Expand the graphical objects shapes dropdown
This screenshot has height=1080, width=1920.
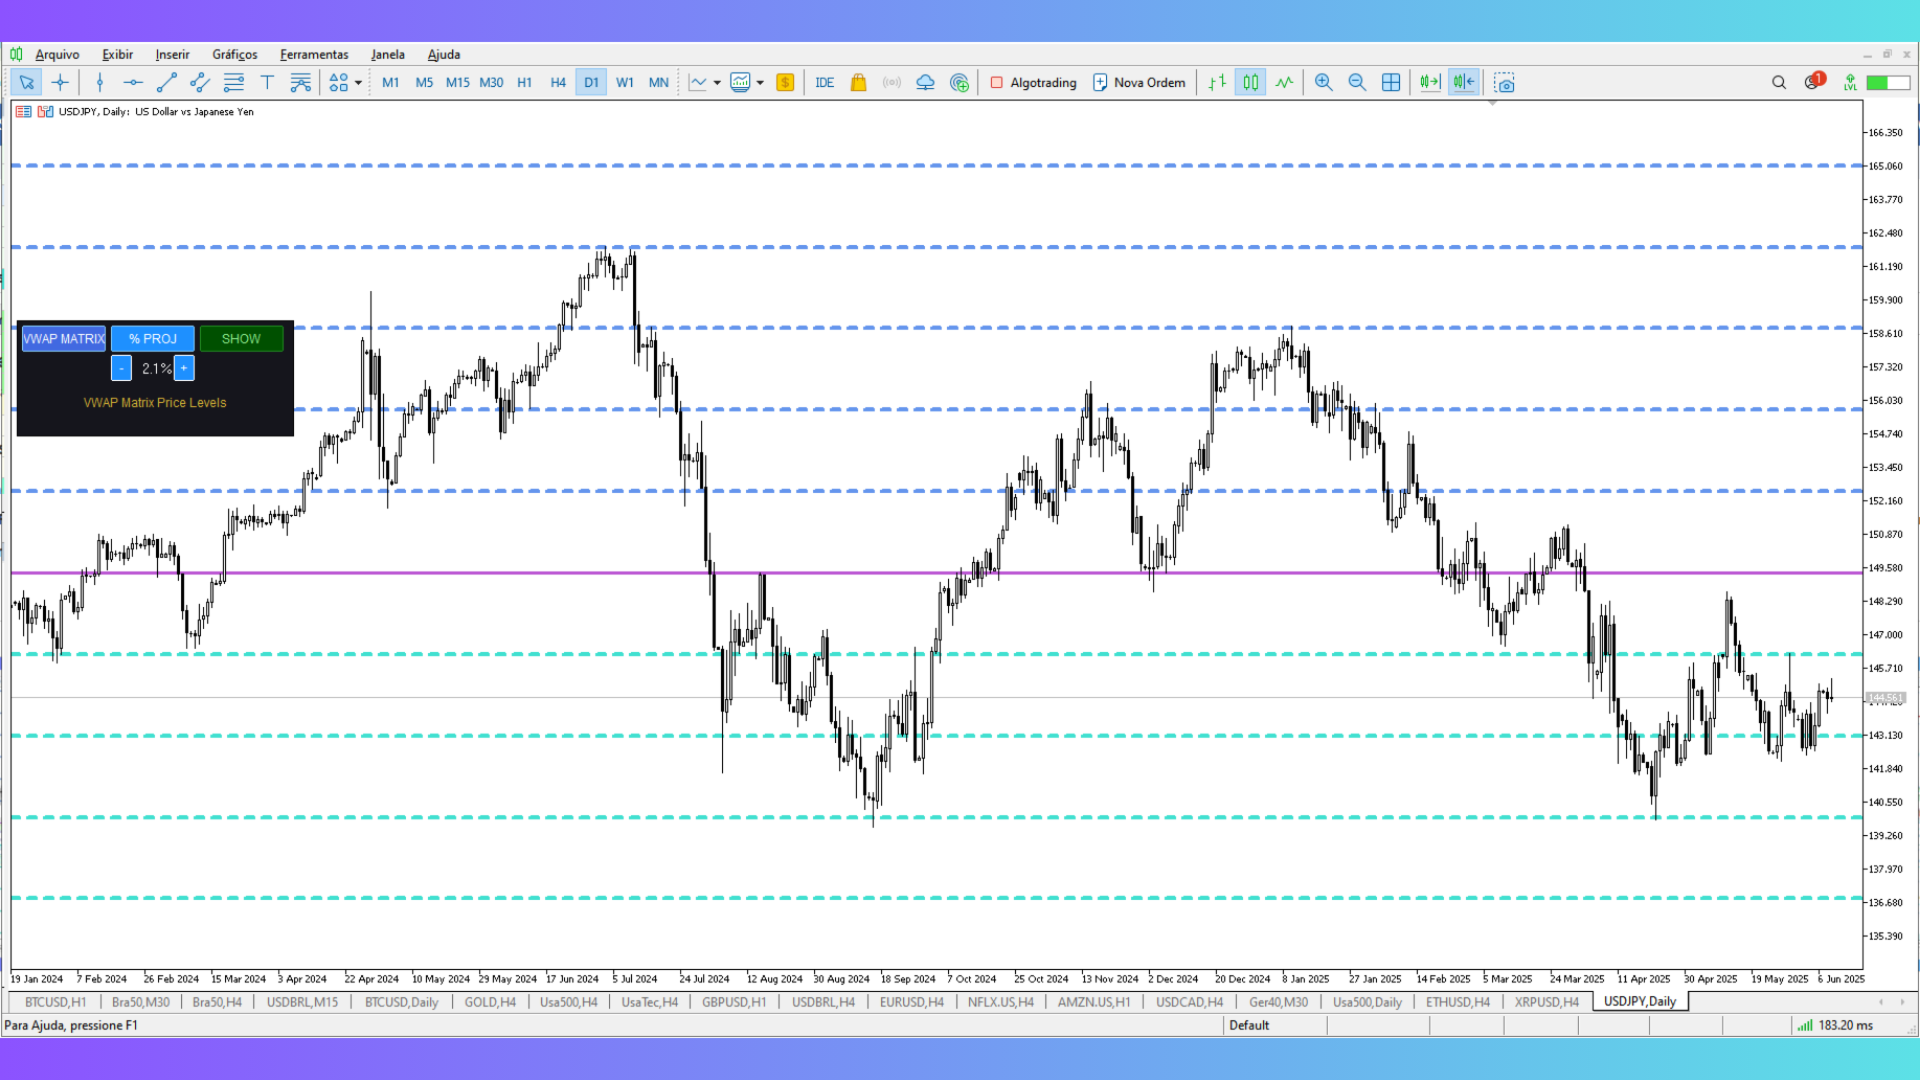358,83
